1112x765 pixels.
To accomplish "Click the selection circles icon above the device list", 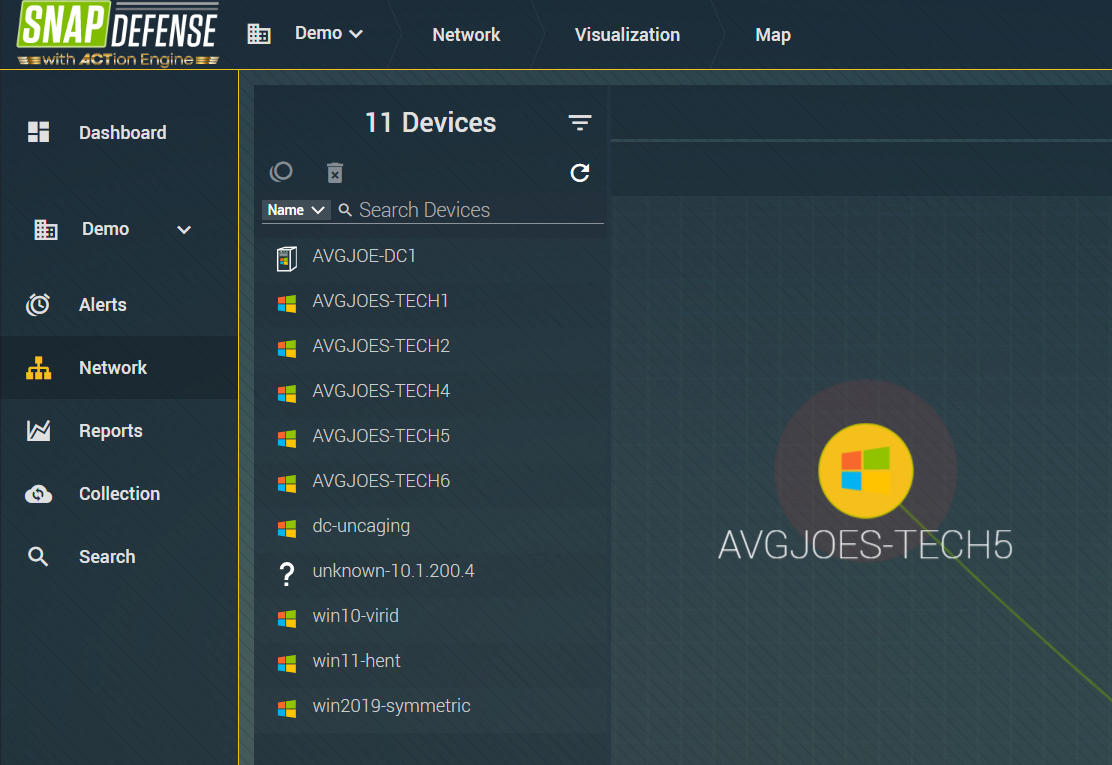I will click(x=281, y=171).
